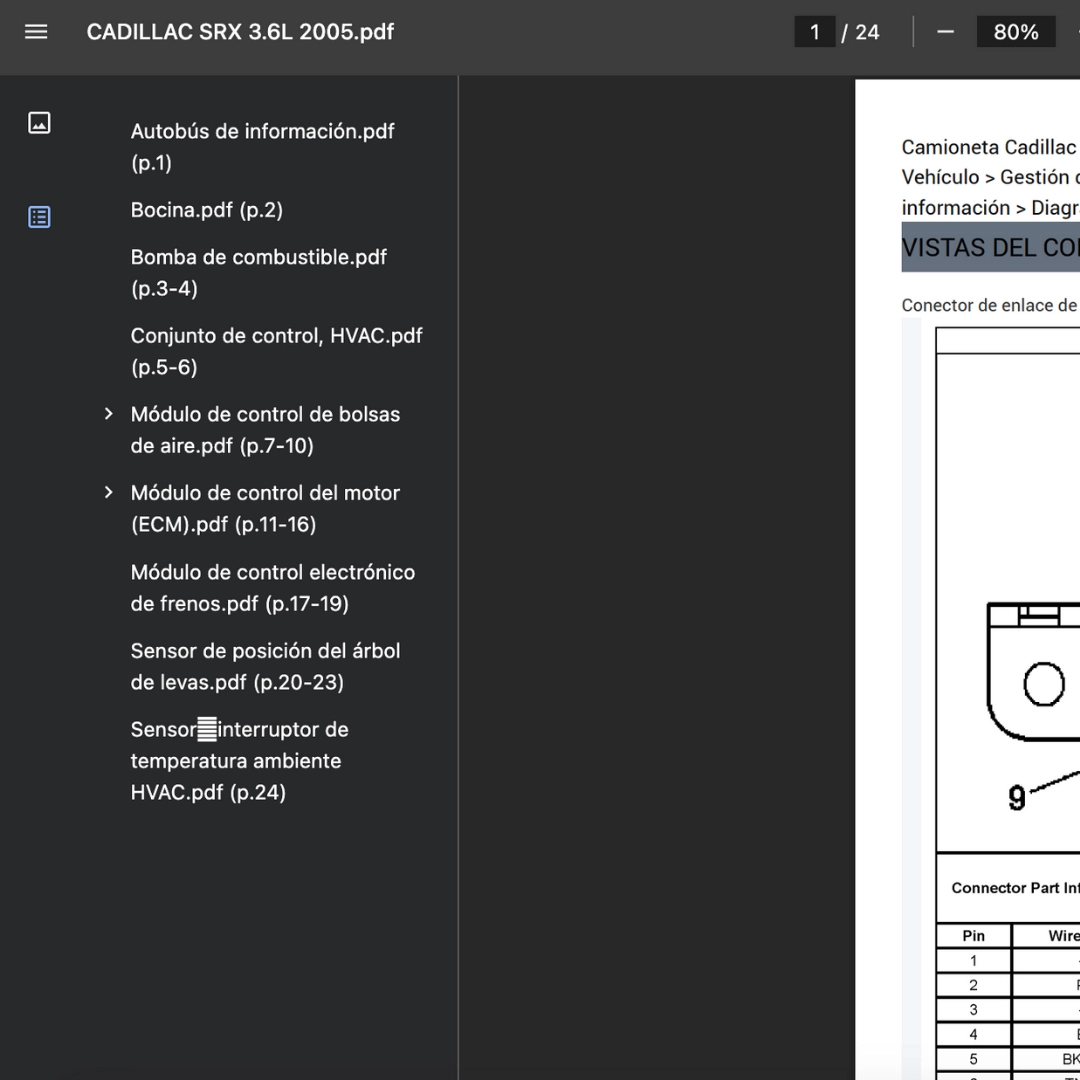1080x1080 pixels.
Task: Click the Pin column header in table
Action: coord(973,935)
